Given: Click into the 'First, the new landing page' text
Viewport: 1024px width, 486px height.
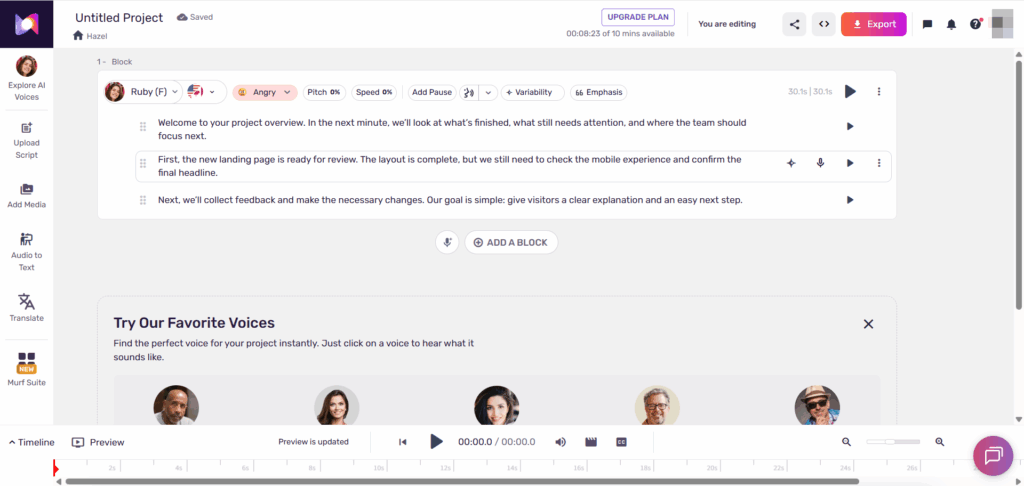Looking at the screenshot, I should (x=450, y=167).
